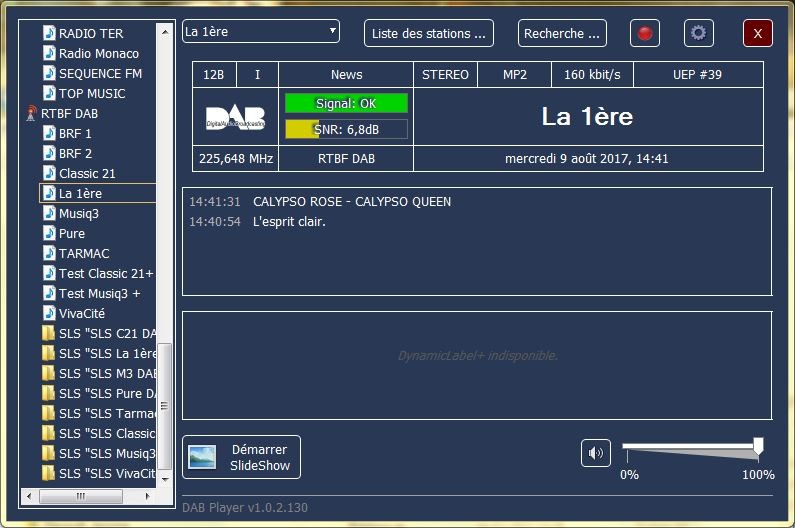Click the DAB logo image
The width and height of the screenshot is (795, 528).
click(235, 118)
